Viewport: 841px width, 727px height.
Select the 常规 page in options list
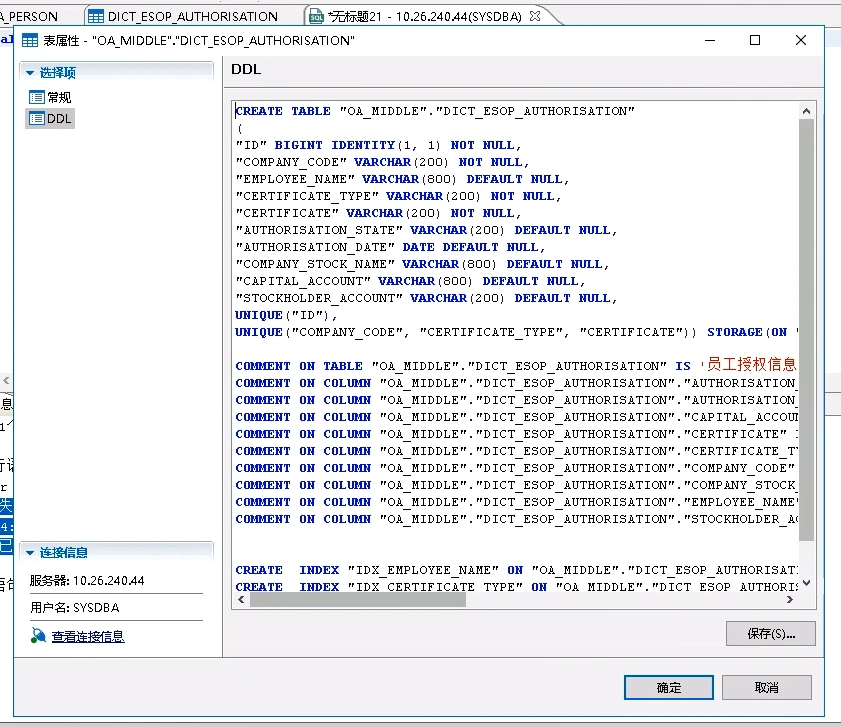coord(59,97)
